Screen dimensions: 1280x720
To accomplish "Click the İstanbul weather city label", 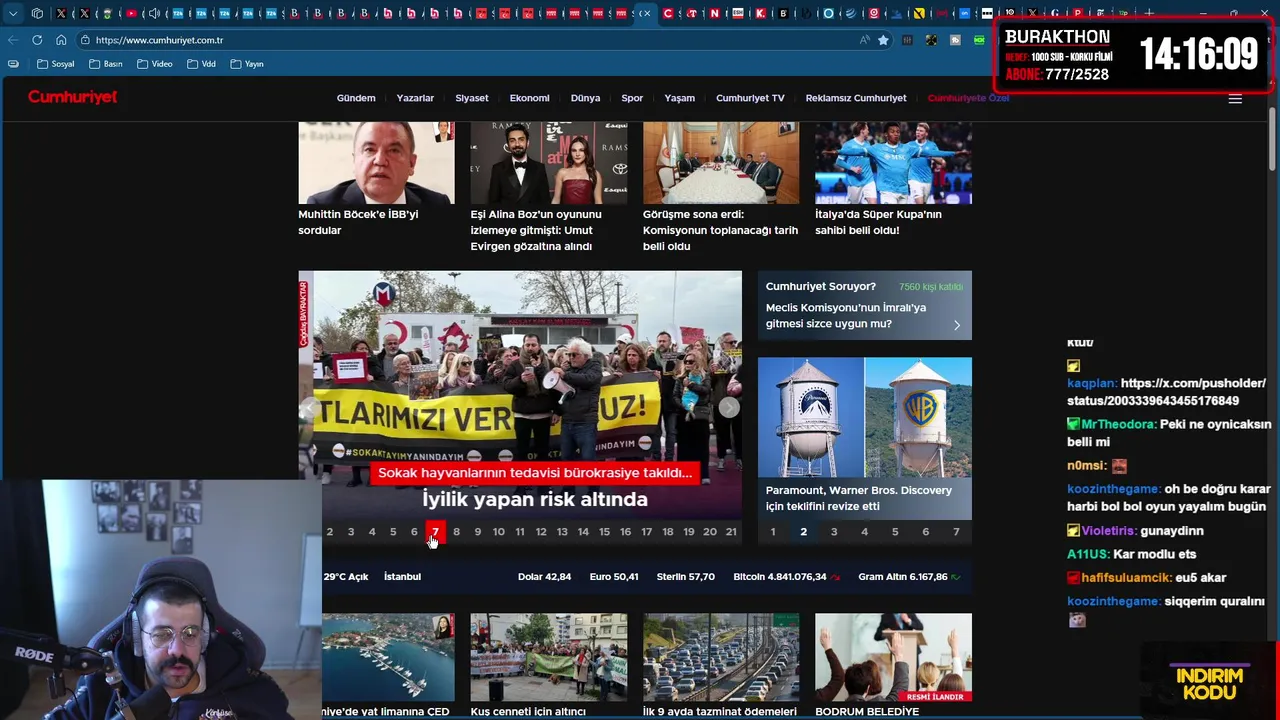I will coord(402,577).
